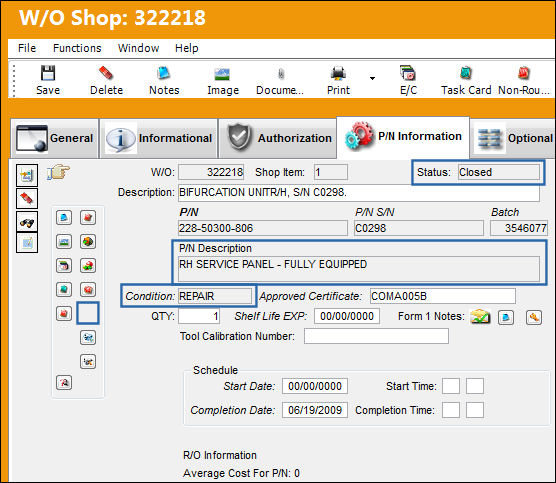Click the red card icon beside teal note

pos(88,289)
